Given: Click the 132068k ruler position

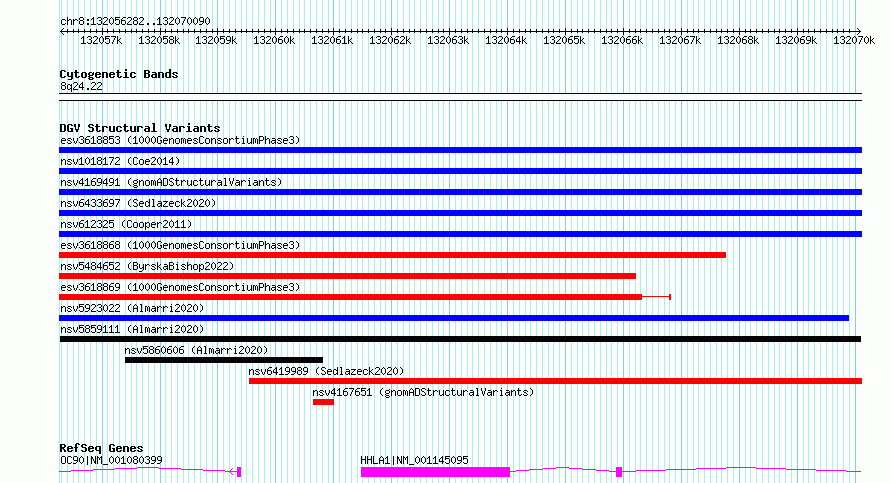Looking at the screenshot, I should pyautogui.click(x=738, y=40).
